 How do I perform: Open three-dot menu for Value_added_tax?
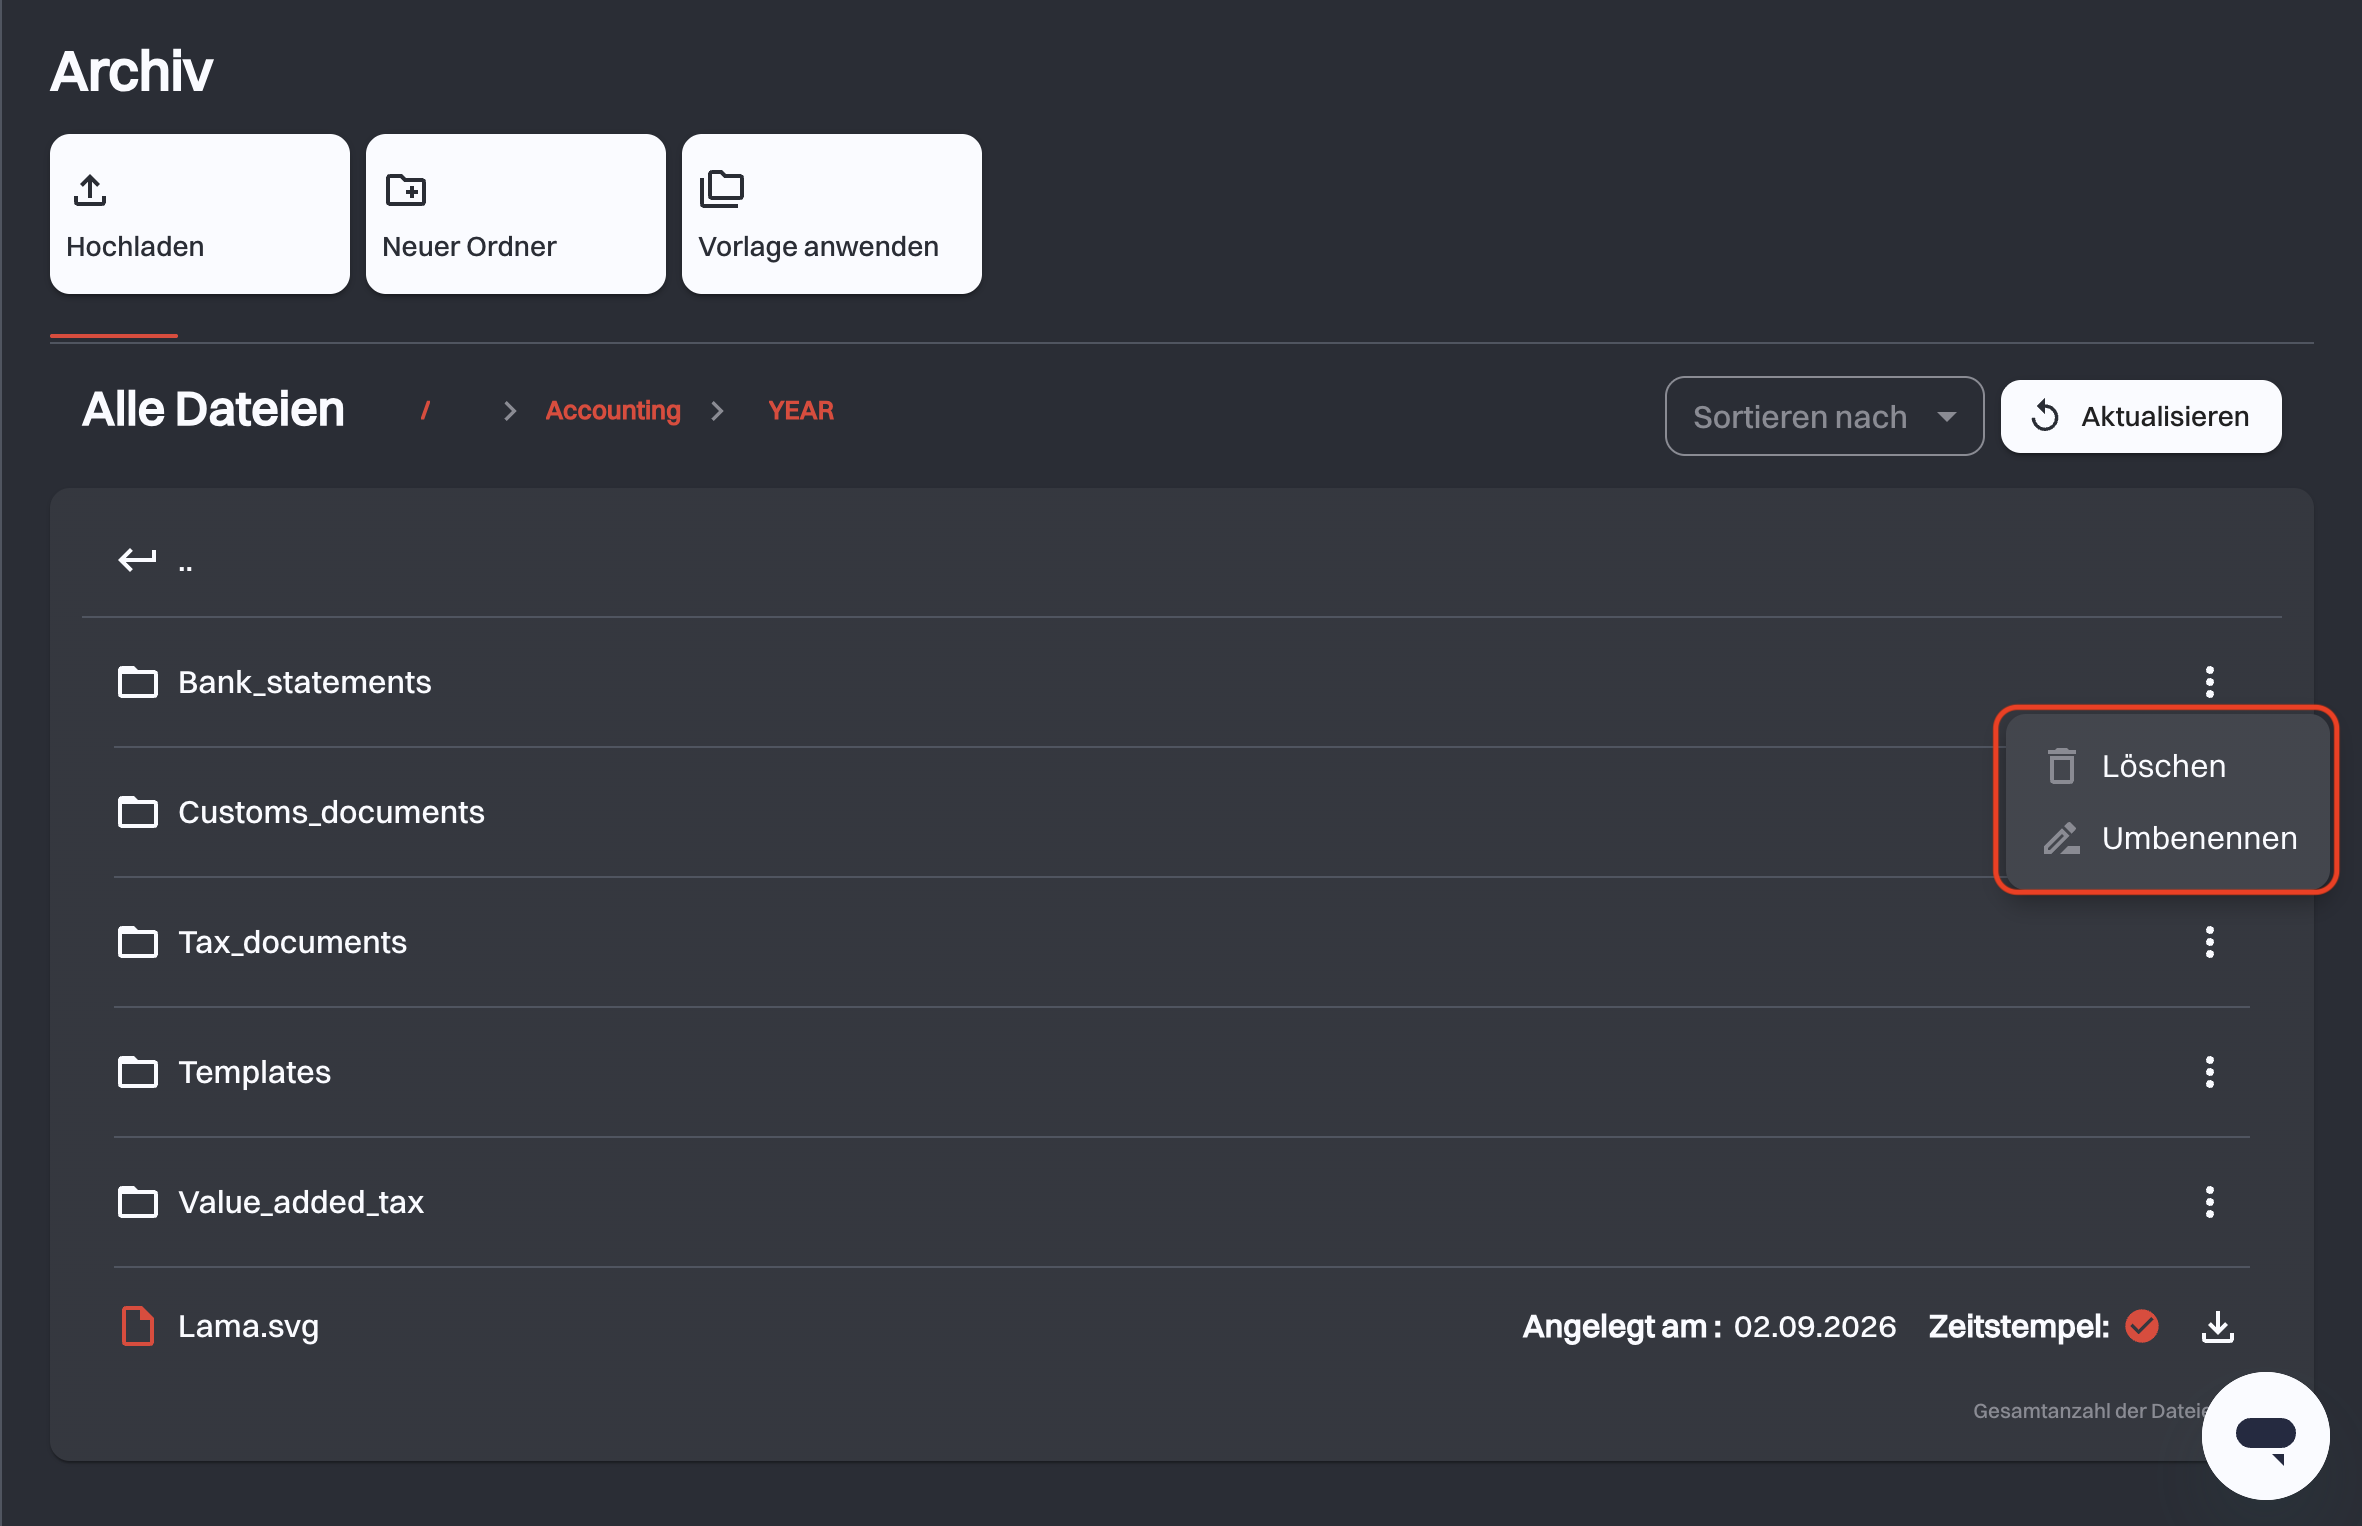point(2210,1202)
